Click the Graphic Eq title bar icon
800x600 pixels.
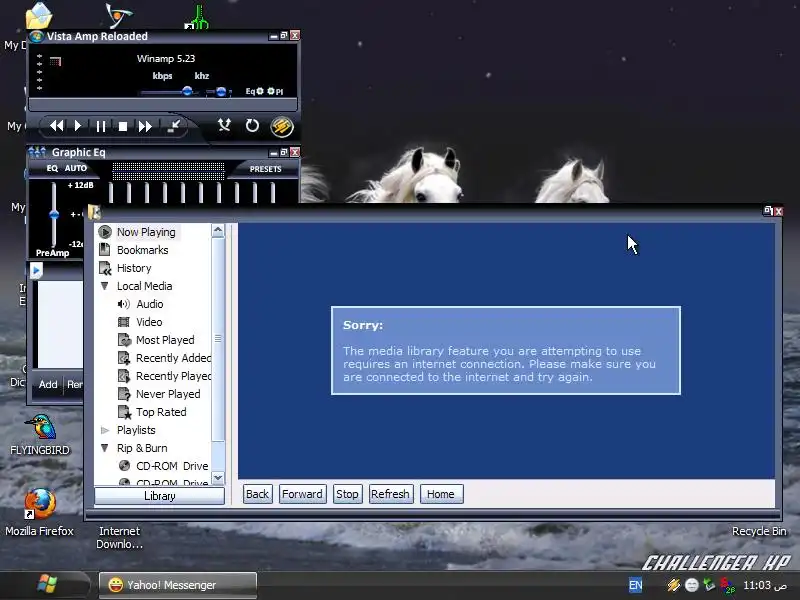37,152
